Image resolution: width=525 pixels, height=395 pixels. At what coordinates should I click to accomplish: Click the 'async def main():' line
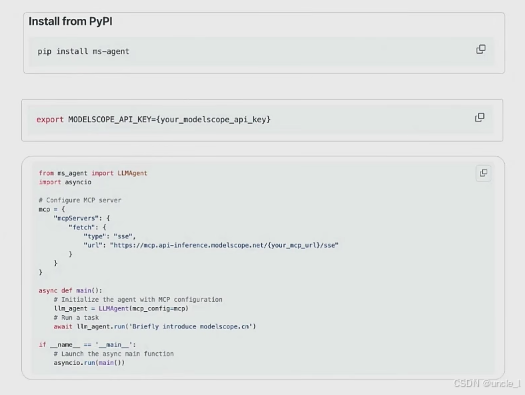[70, 291]
